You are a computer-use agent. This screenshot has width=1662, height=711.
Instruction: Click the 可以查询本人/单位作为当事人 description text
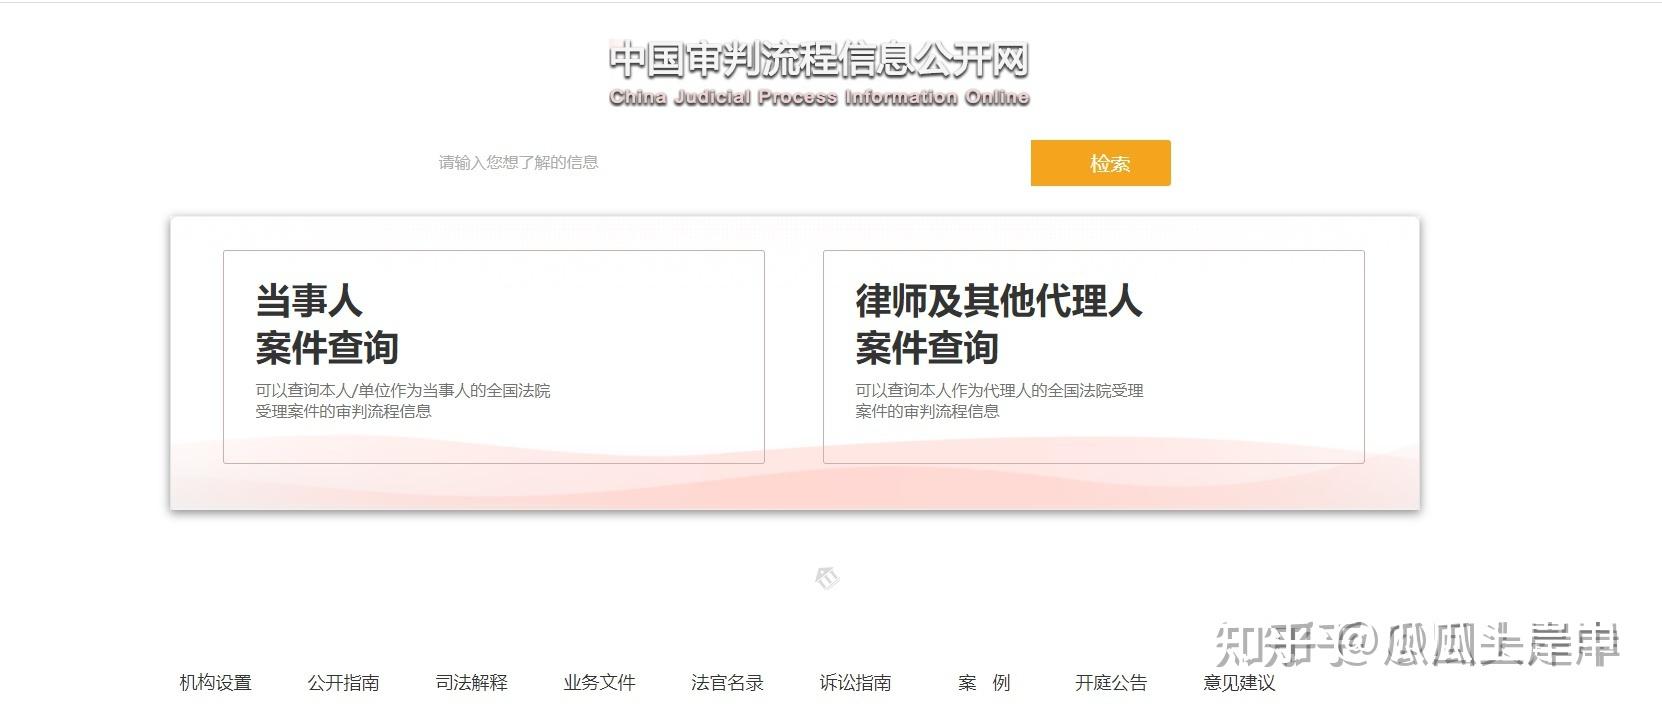(402, 400)
